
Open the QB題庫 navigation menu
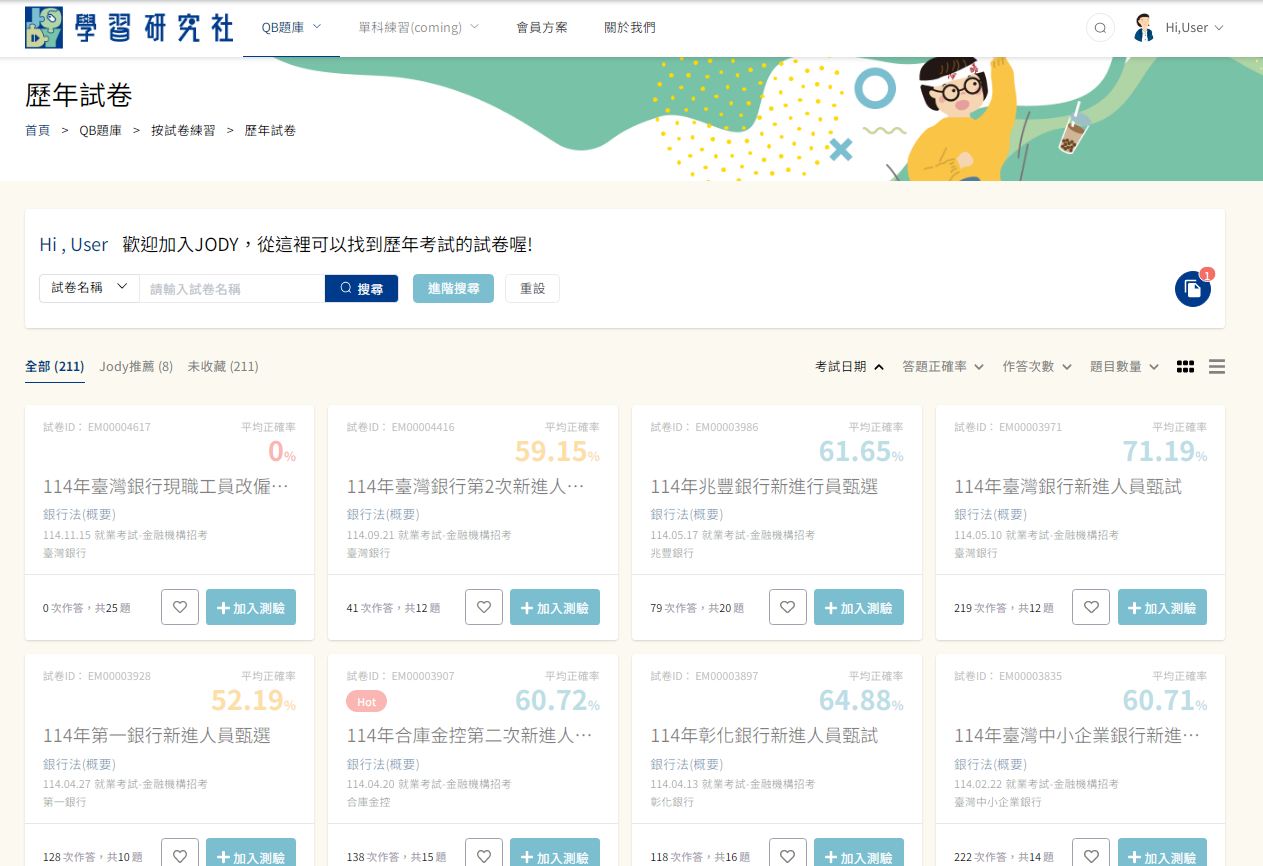(291, 28)
